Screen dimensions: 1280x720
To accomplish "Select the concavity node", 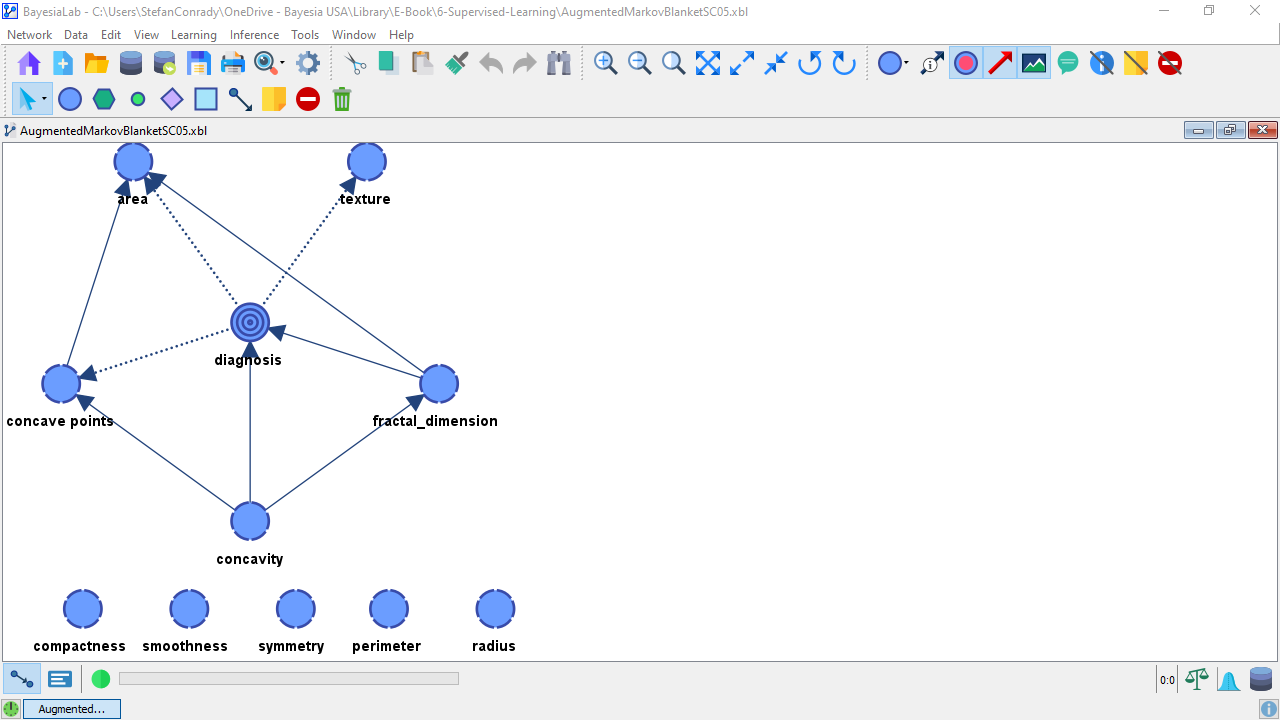I will coord(250,521).
